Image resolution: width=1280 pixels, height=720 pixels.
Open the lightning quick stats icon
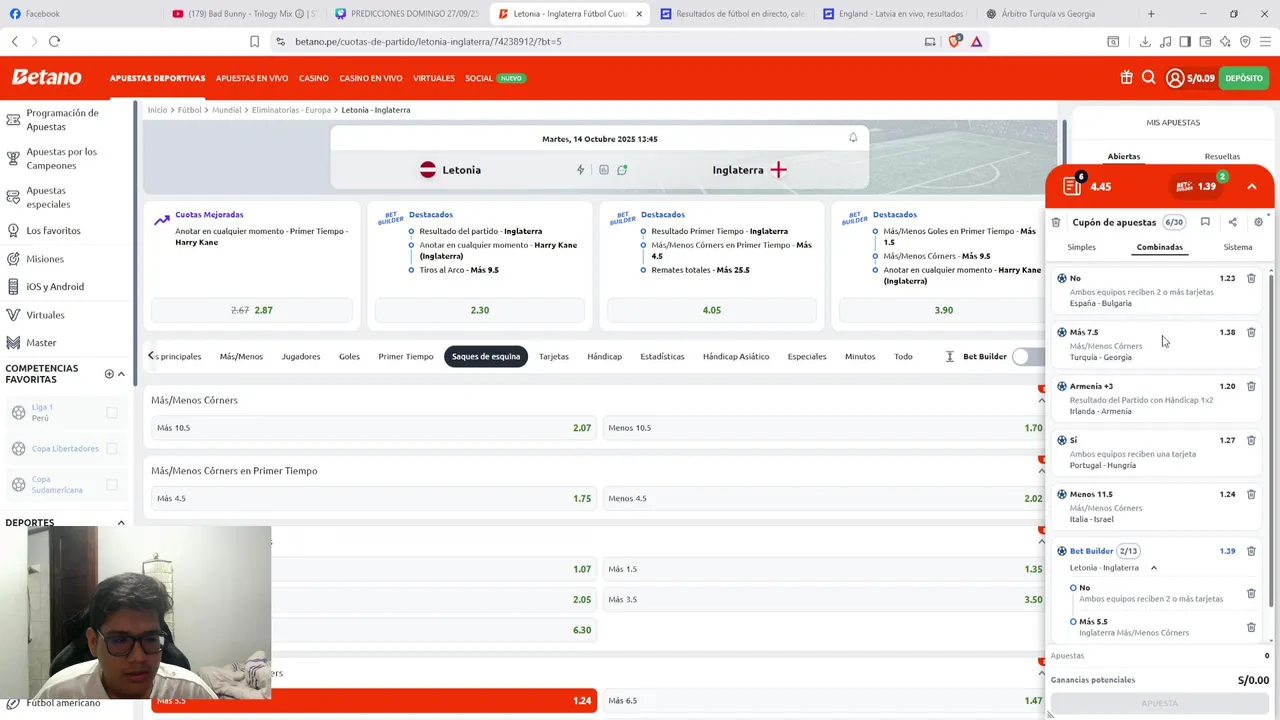pyautogui.click(x=580, y=170)
